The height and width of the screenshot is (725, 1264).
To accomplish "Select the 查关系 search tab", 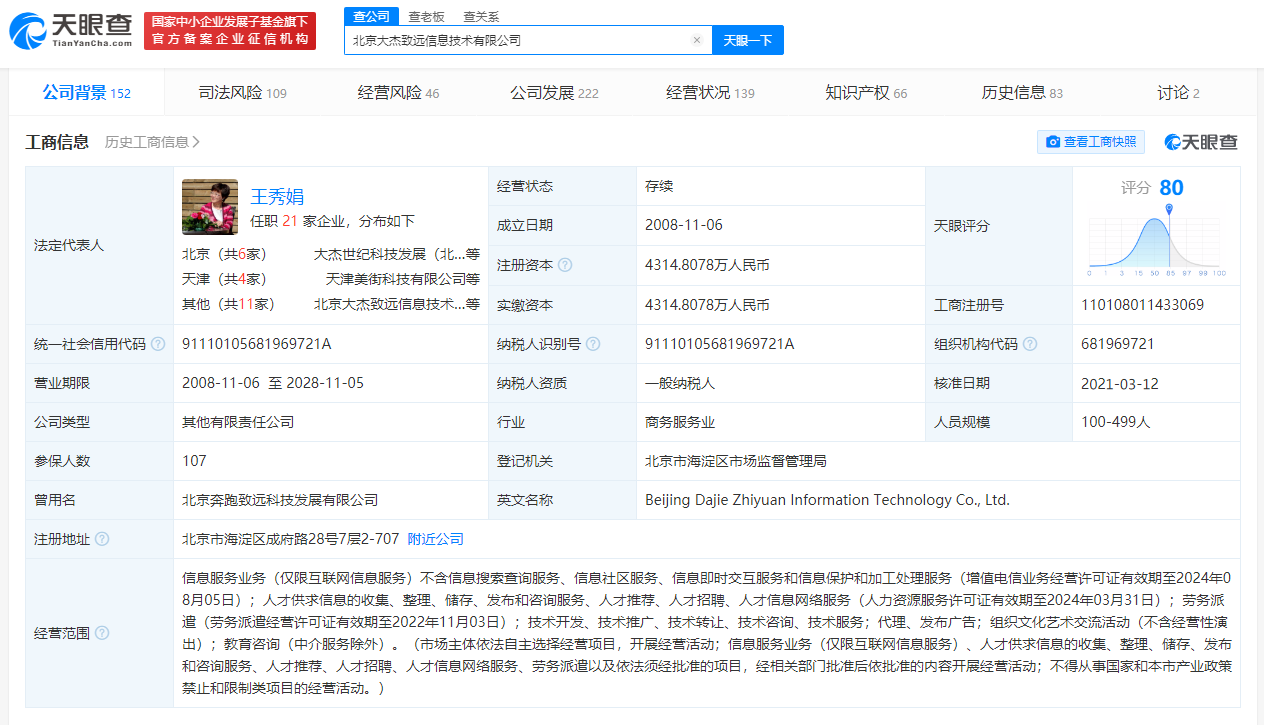I will (x=481, y=16).
